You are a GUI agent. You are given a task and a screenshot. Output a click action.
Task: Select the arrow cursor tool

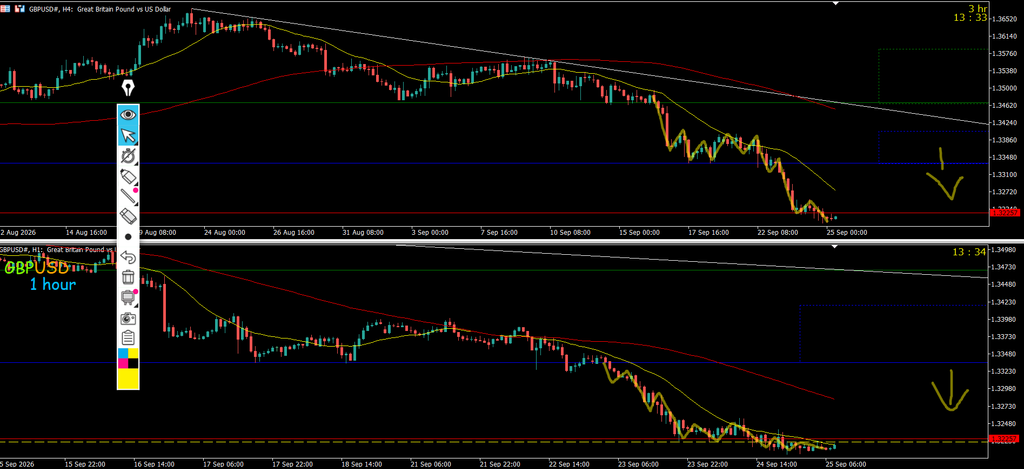tap(128, 135)
